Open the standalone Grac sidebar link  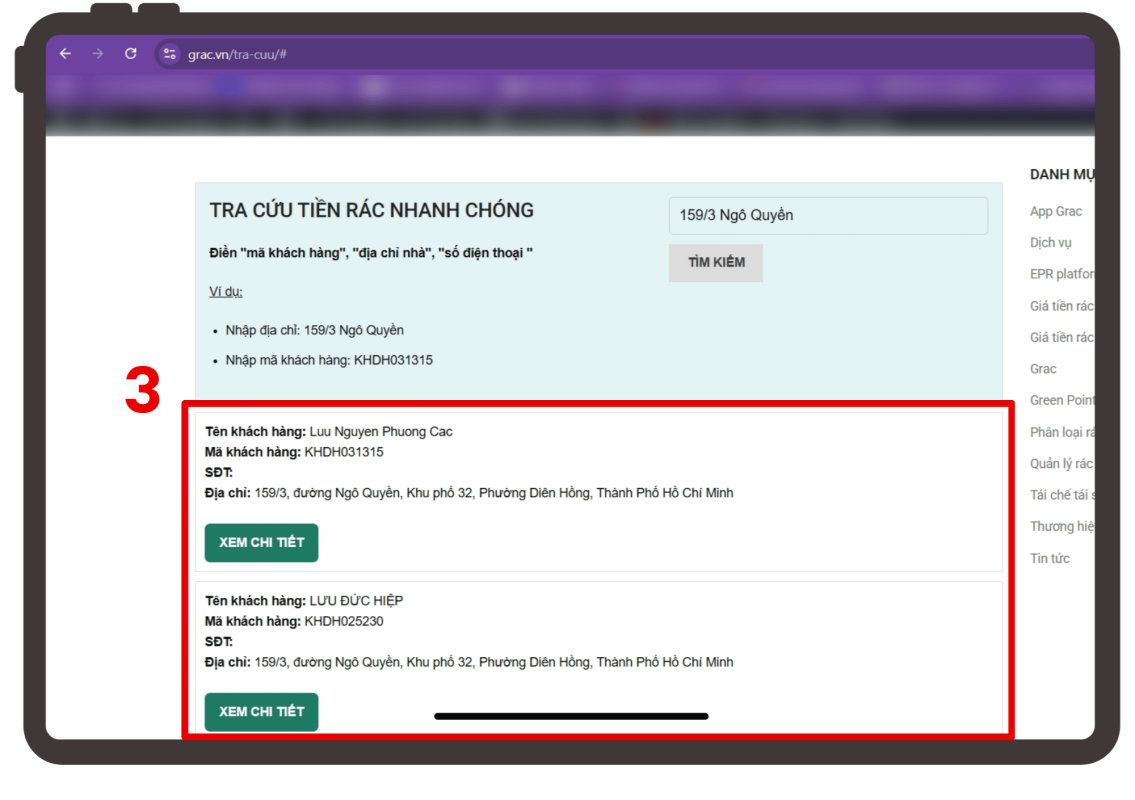click(1043, 369)
